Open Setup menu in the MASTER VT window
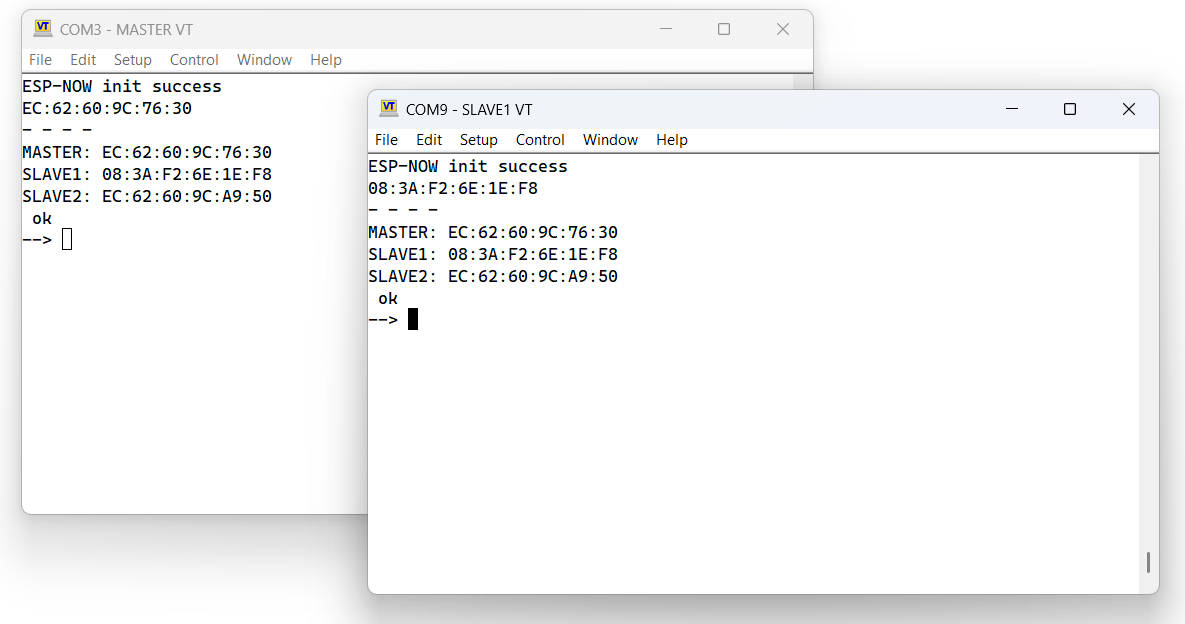The height and width of the screenshot is (624, 1185). pos(132,60)
